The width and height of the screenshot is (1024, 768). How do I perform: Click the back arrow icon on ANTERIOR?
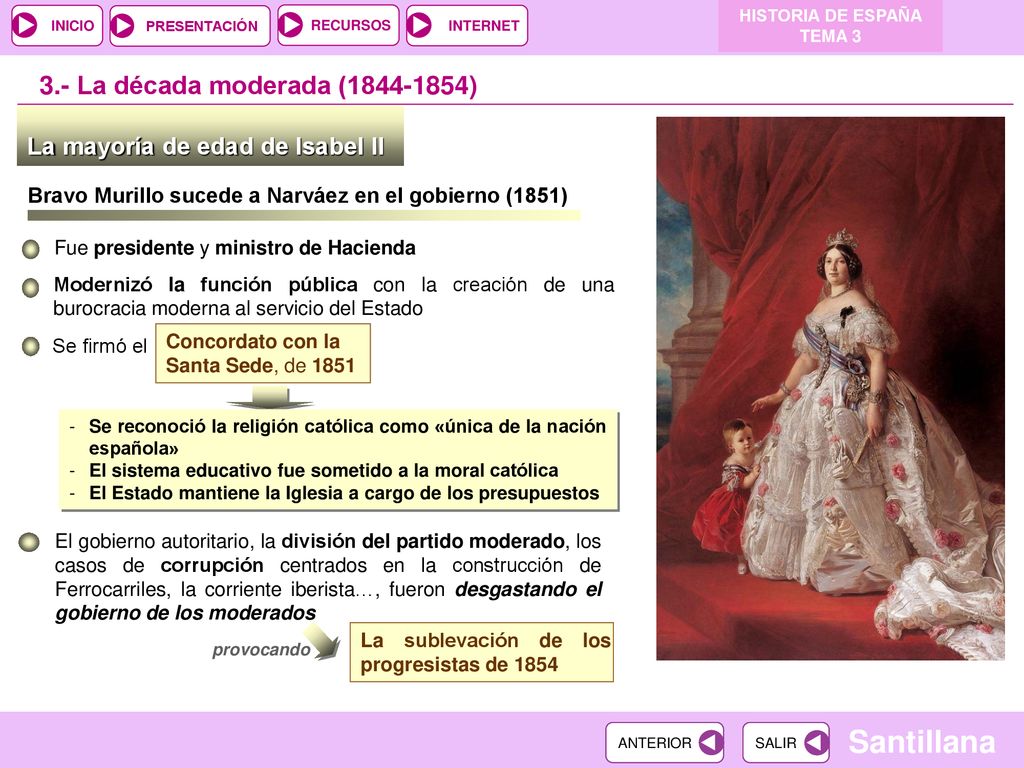coord(711,743)
